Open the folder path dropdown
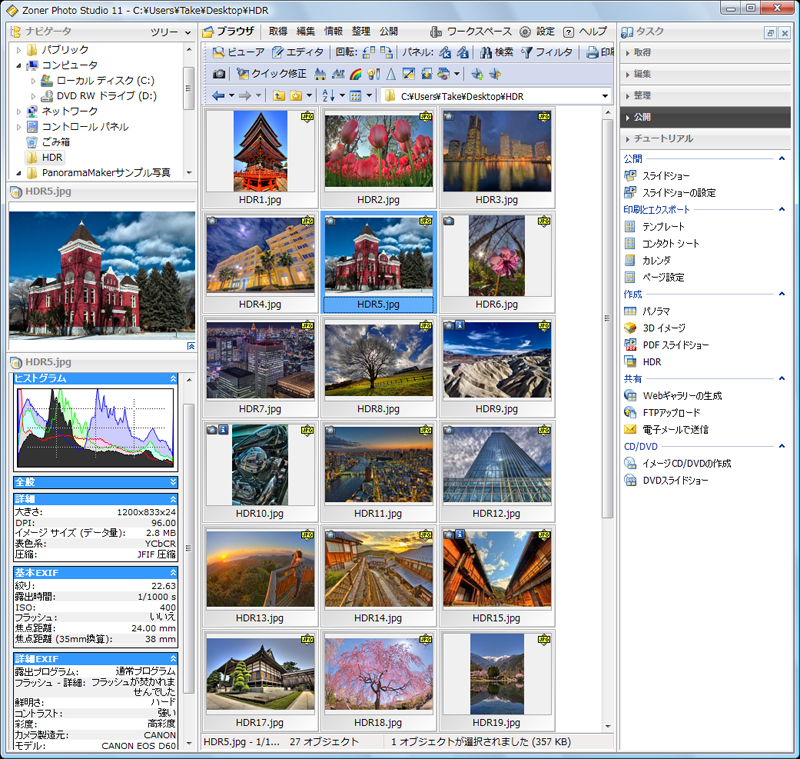This screenshot has width=800, height=759. click(x=605, y=96)
